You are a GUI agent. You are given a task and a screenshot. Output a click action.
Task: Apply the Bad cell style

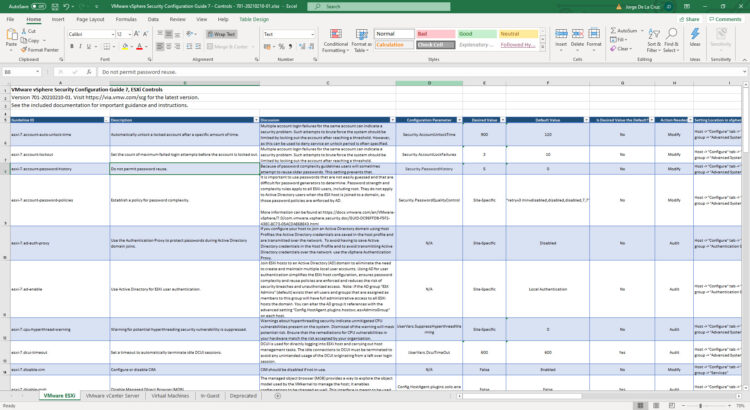pyautogui.click(x=435, y=34)
